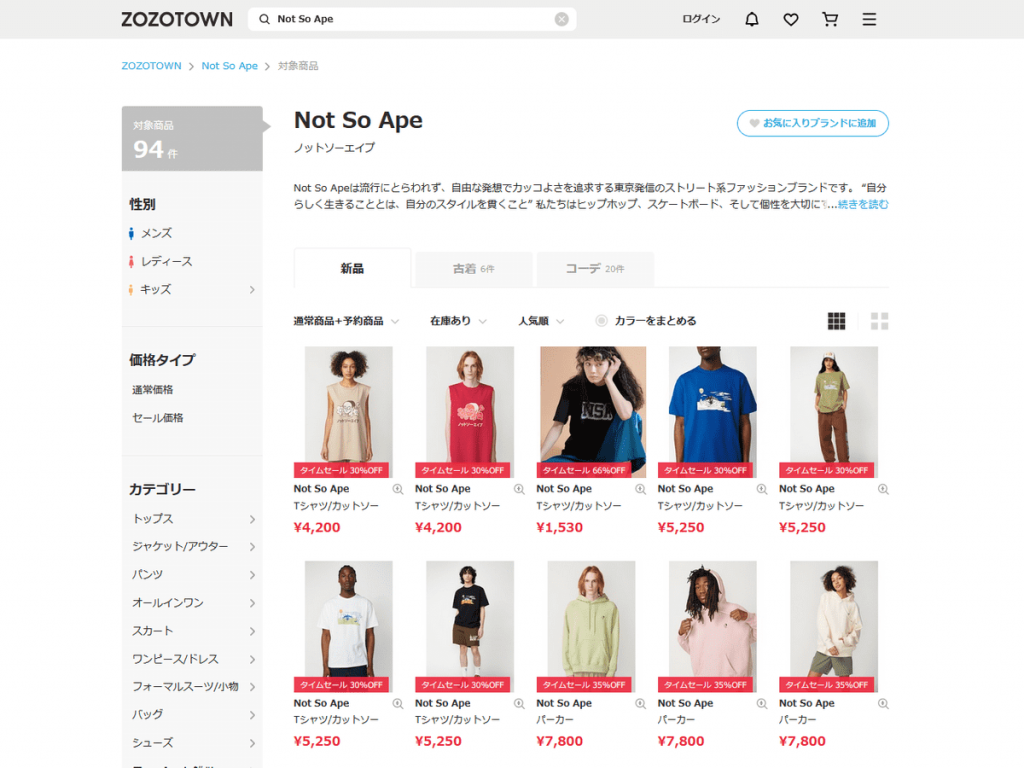Open beige sleeveless tee thumbnail
This screenshot has width=1024, height=768.
coord(348,412)
